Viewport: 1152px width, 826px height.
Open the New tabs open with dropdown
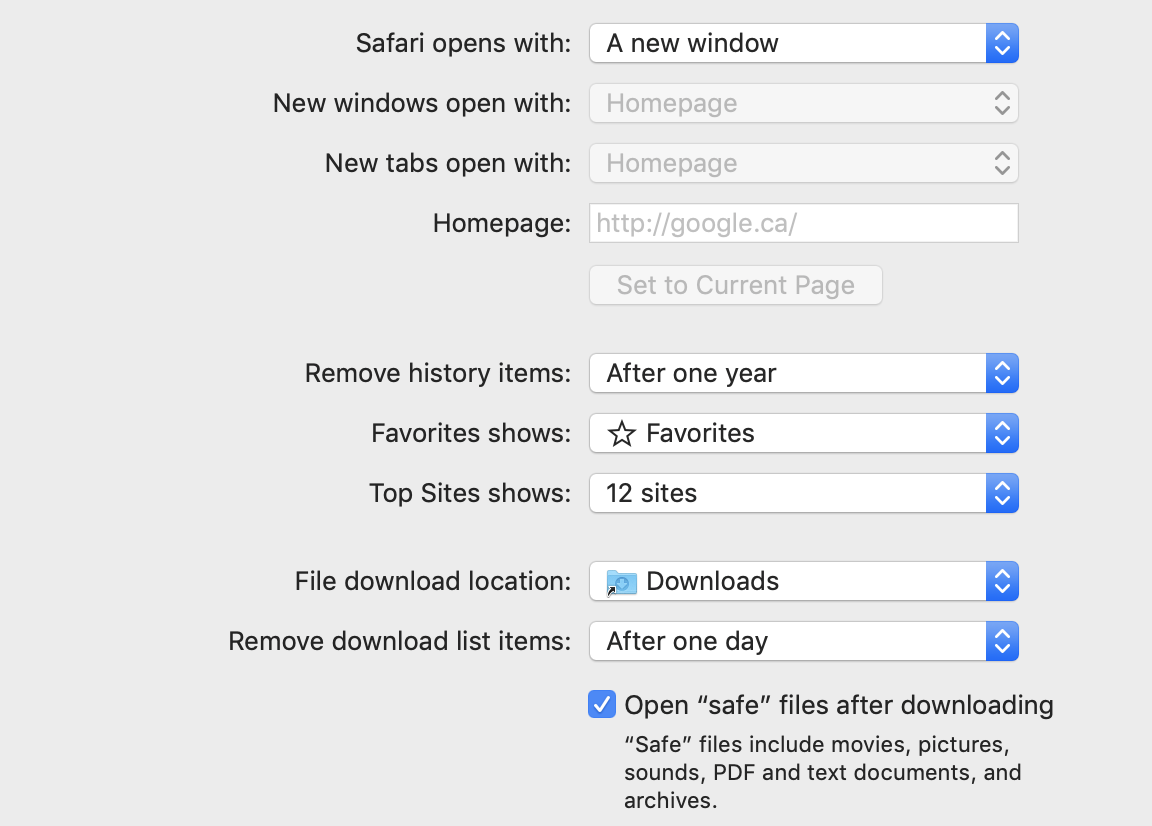(788, 163)
